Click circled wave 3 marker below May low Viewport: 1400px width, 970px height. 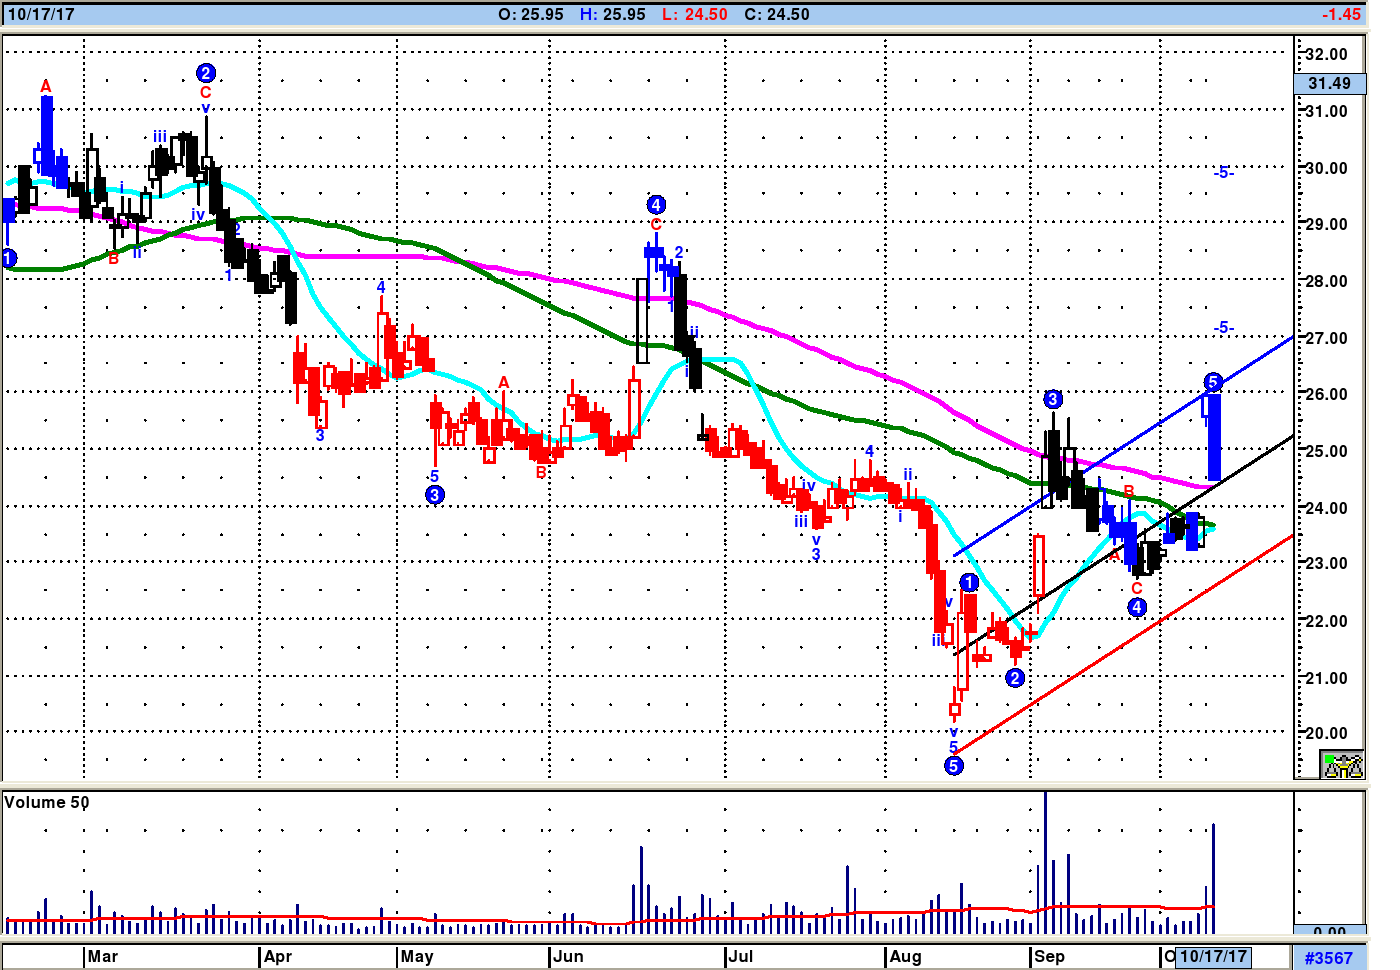tap(434, 495)
